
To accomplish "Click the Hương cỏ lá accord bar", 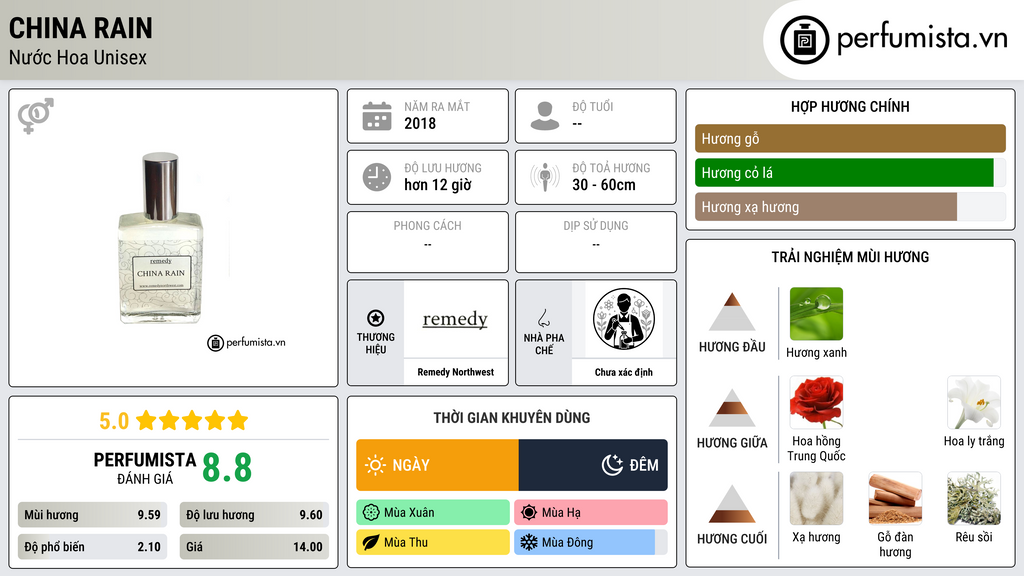I will [x=850, y=173].
